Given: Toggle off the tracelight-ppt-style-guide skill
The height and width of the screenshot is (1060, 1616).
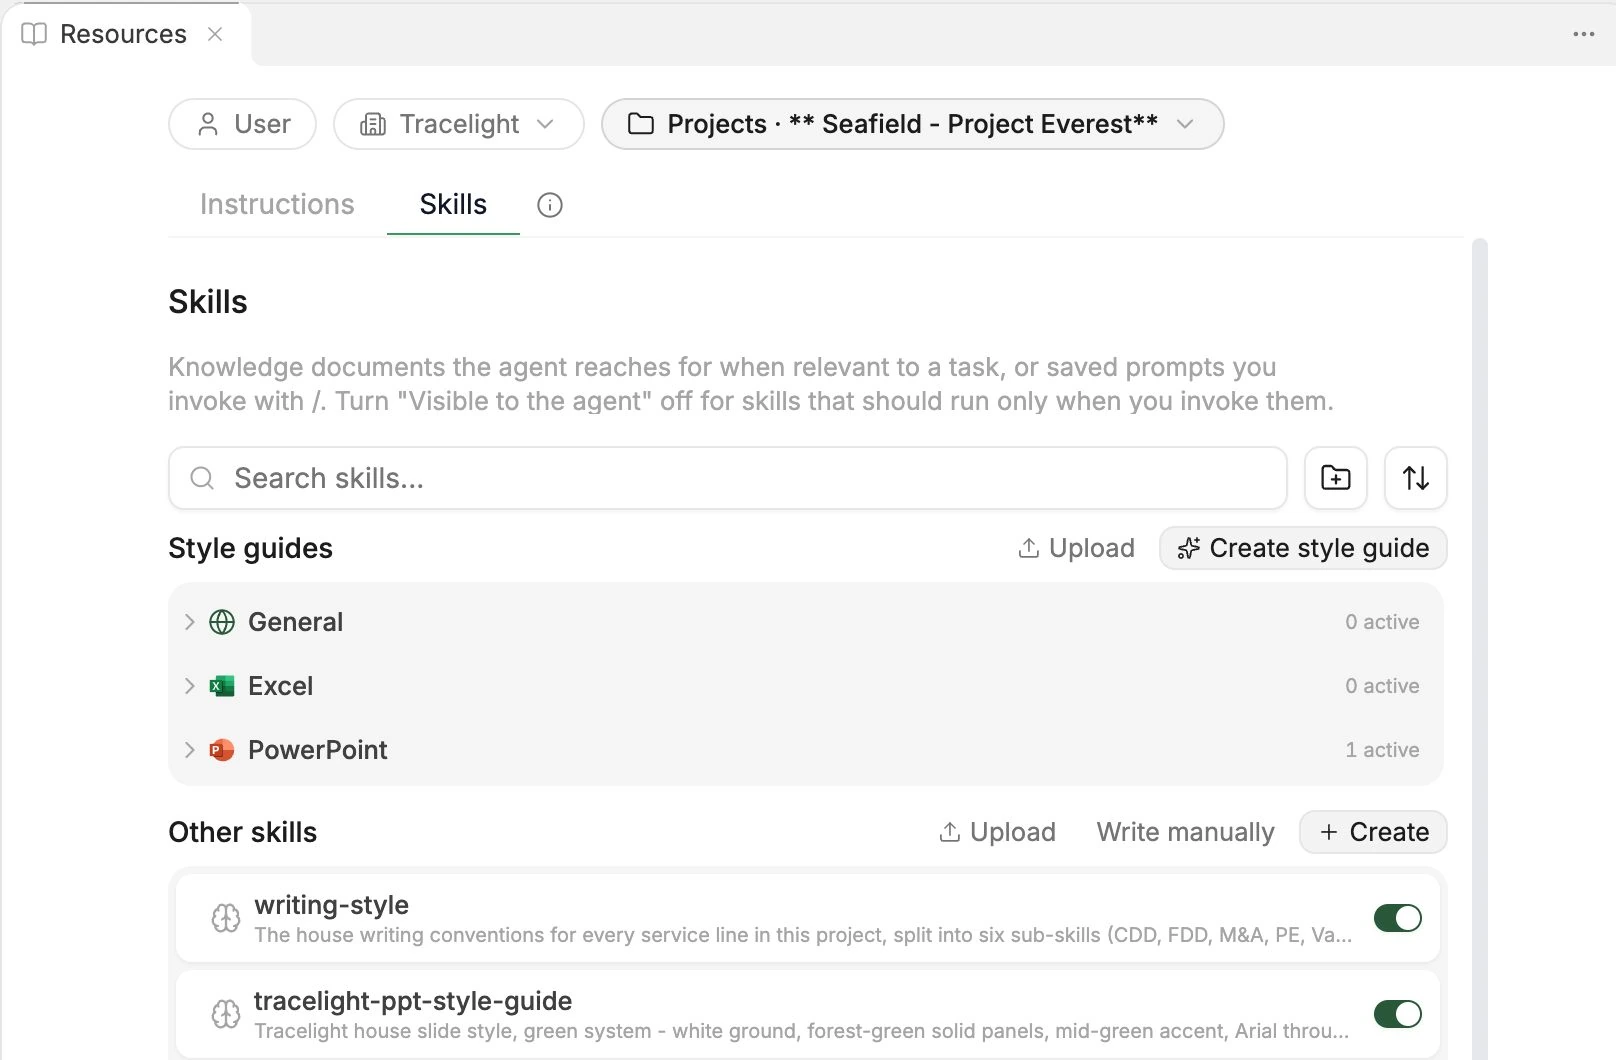Looking at the screenshot, I should pyautogui.click(x=1398, y=1014).
